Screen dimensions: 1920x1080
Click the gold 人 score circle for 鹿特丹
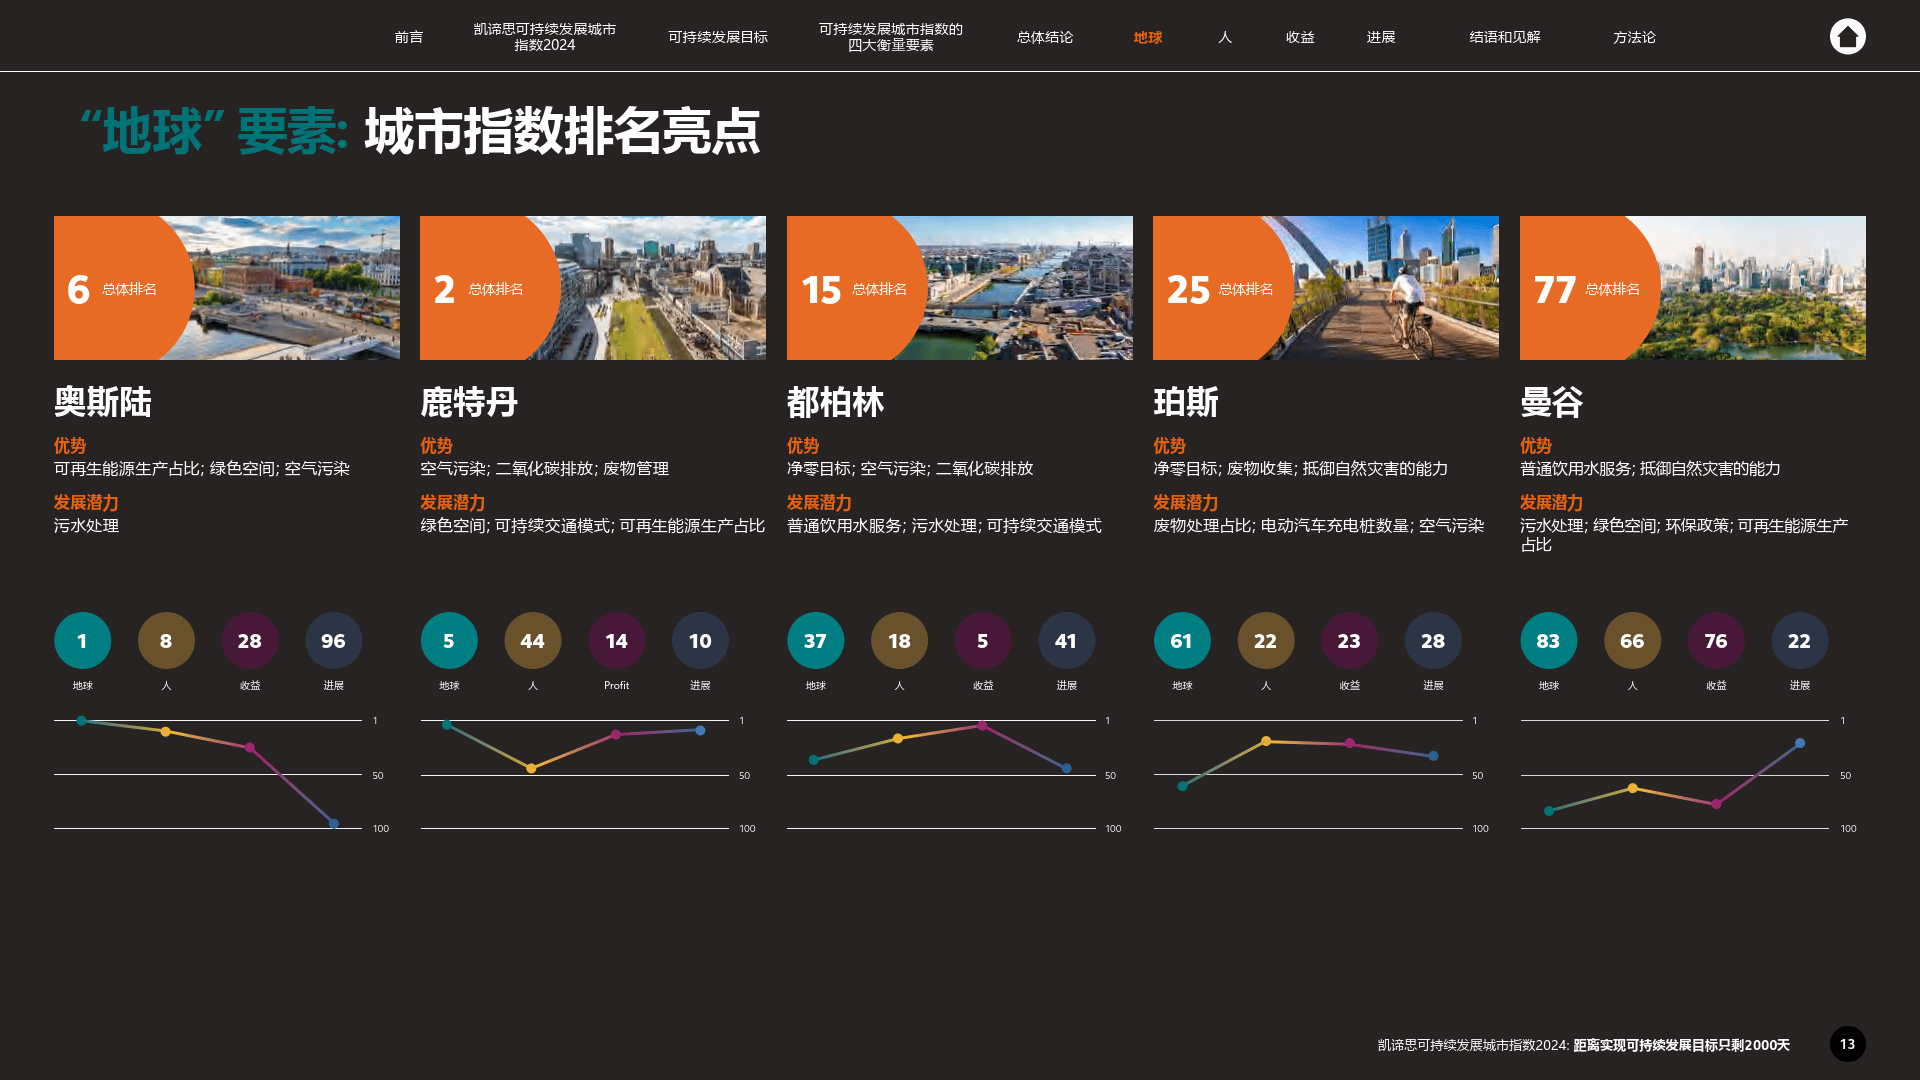tap(533, 640)
